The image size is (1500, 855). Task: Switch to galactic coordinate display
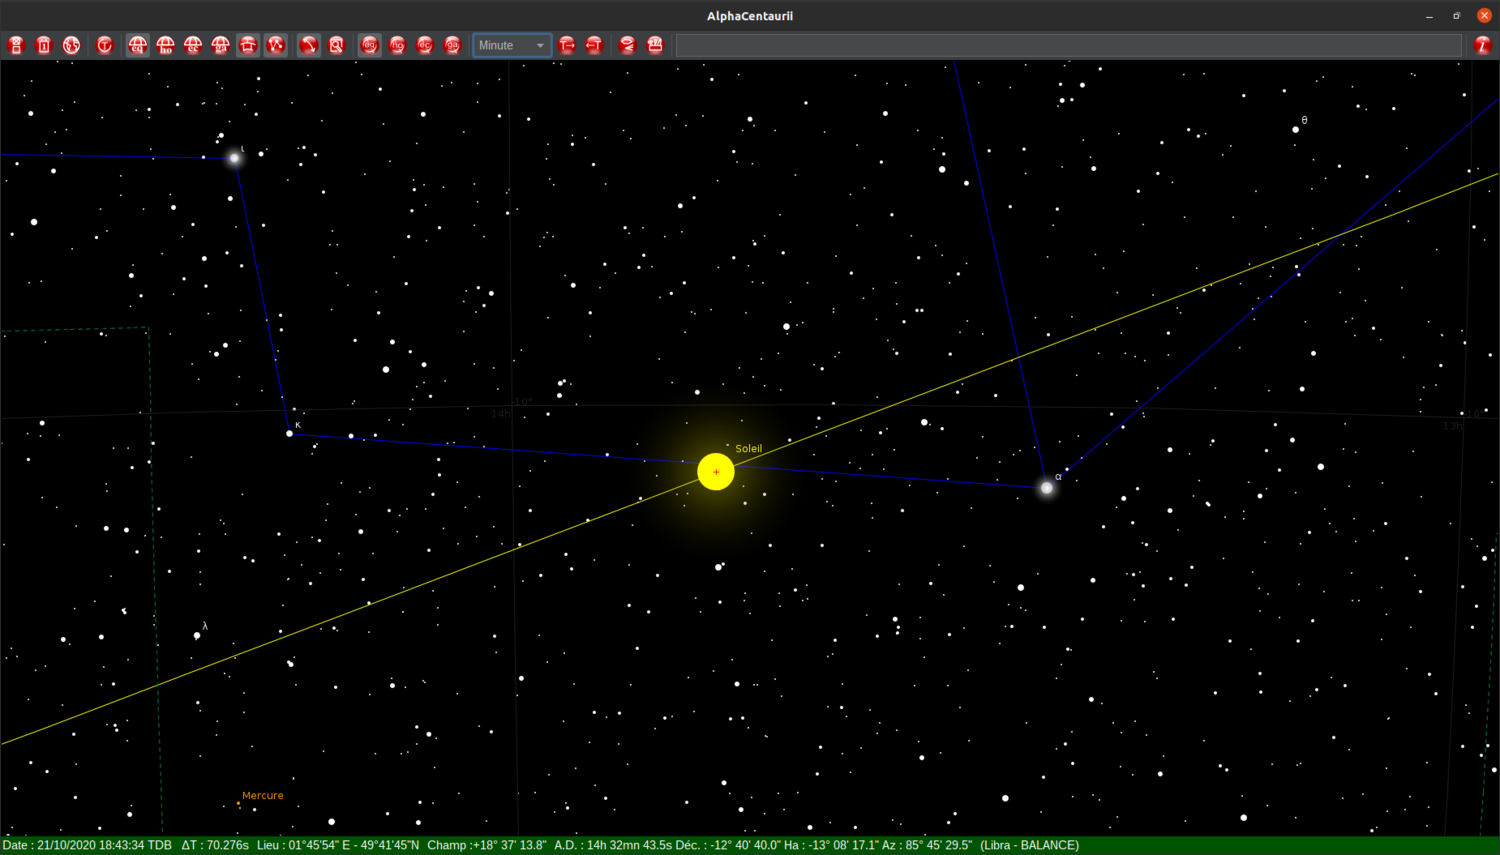(452, 44)
